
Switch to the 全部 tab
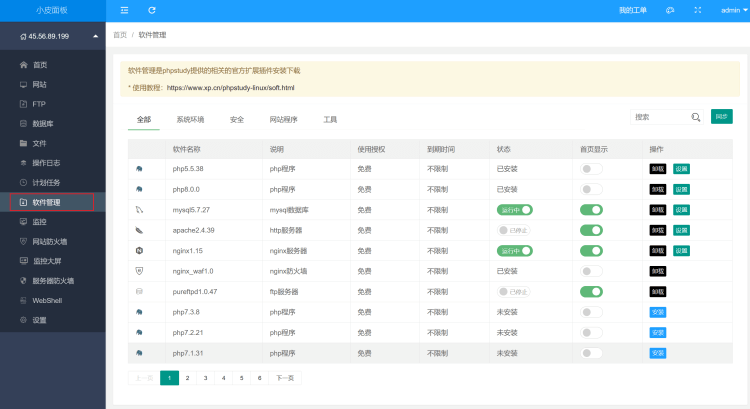coord(144,120)
